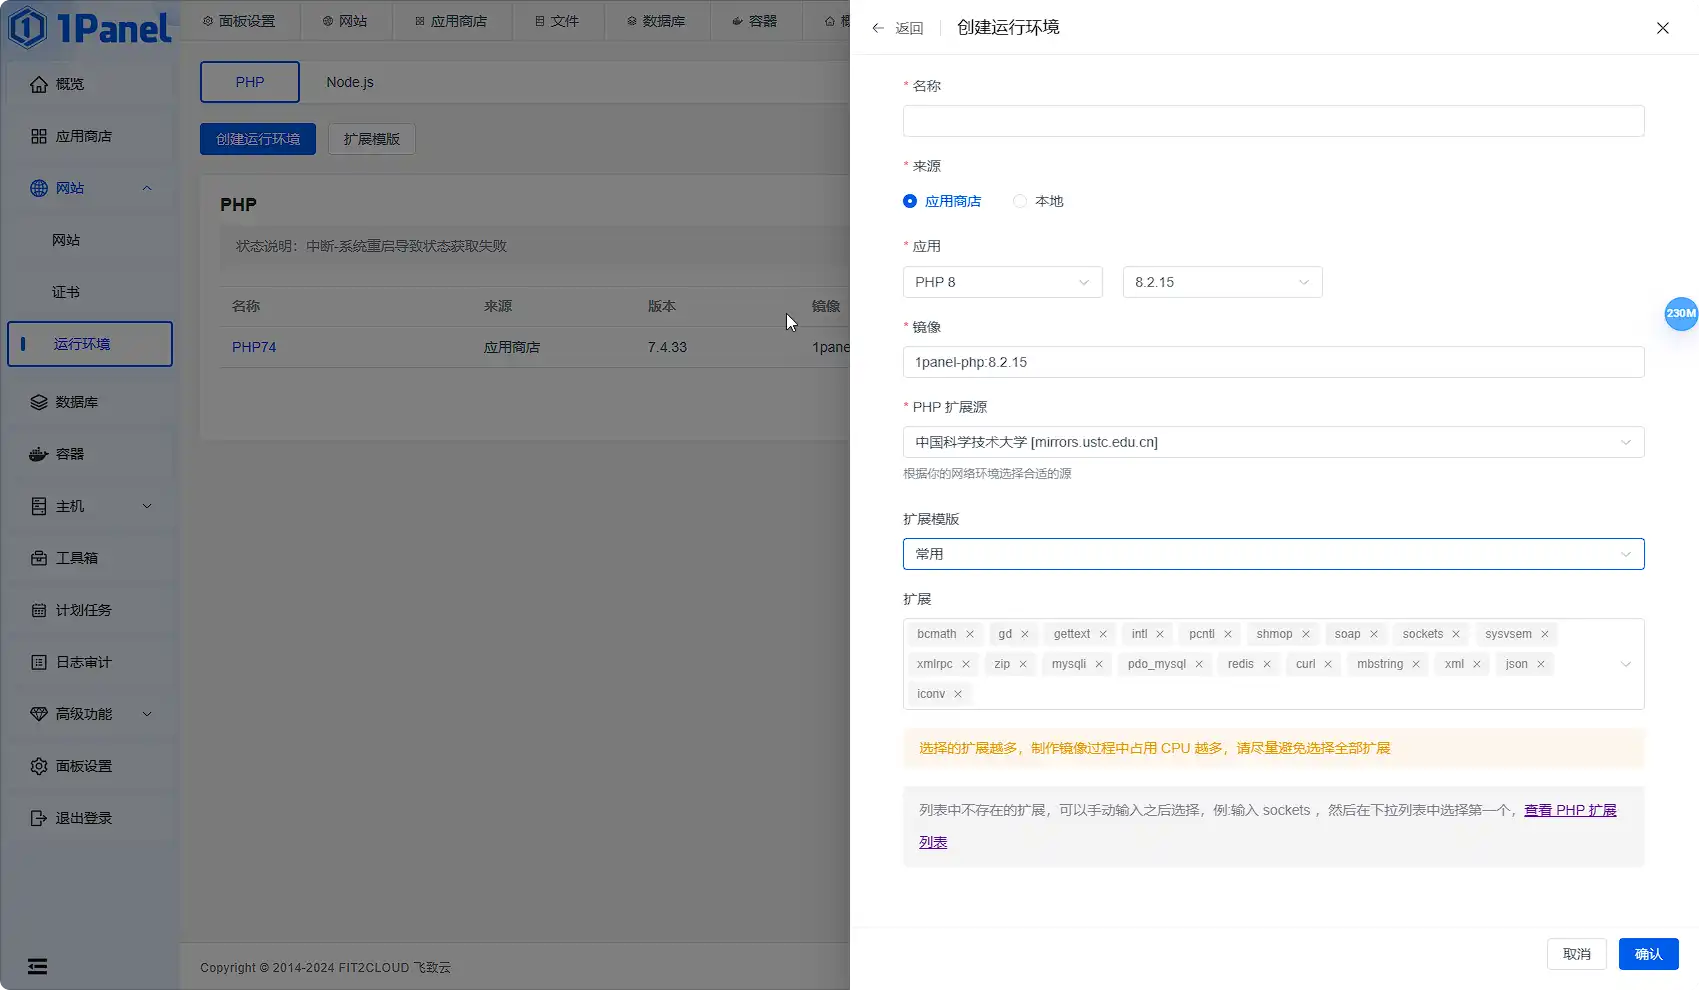The width and height of the screenshot is (1699, 990).
Task: Remove the sockets extension tag
Action: pos(1456,634)
